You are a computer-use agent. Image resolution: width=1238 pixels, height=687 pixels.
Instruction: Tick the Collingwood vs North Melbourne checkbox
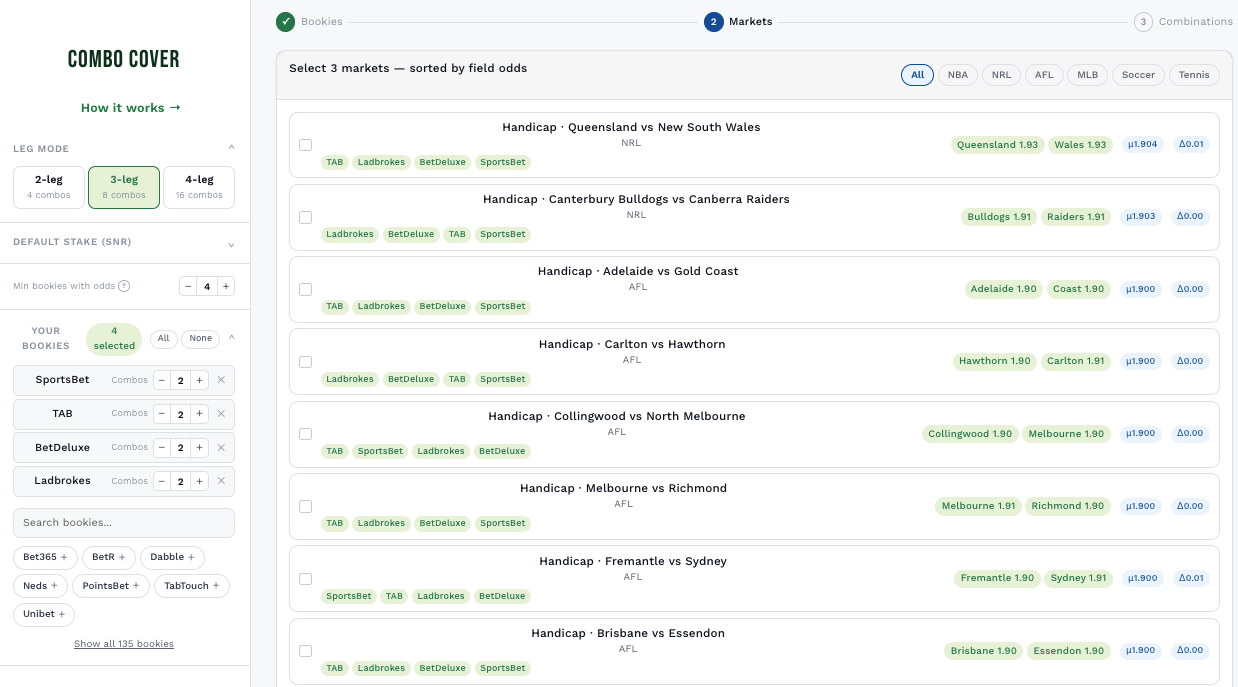(x=306, y=434)
